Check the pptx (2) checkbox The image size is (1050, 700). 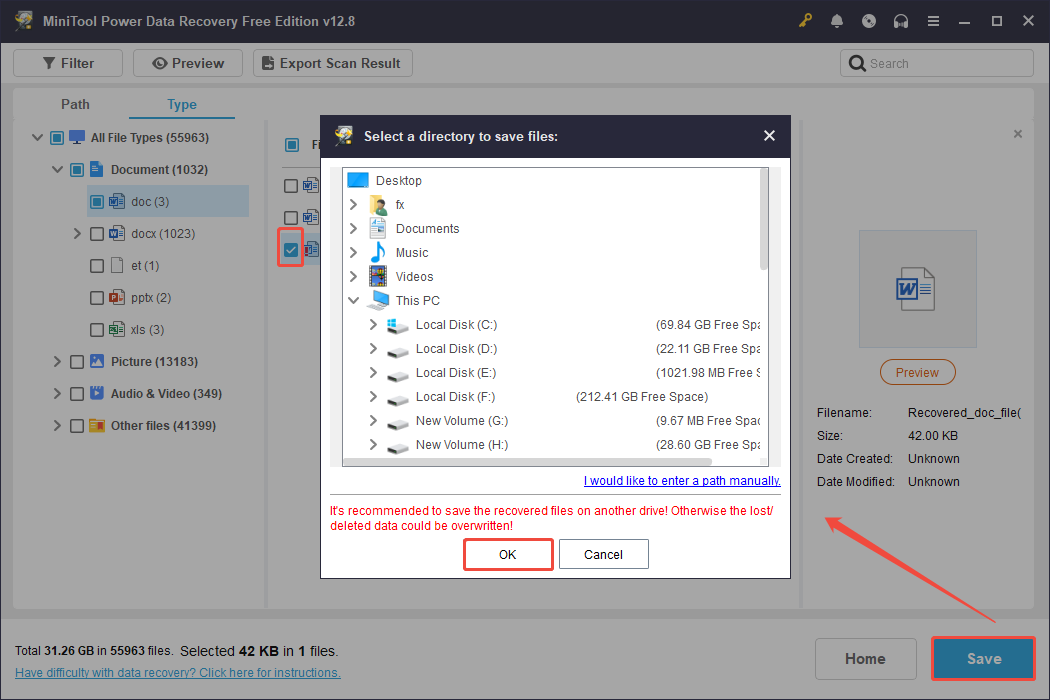pos(97,297)
